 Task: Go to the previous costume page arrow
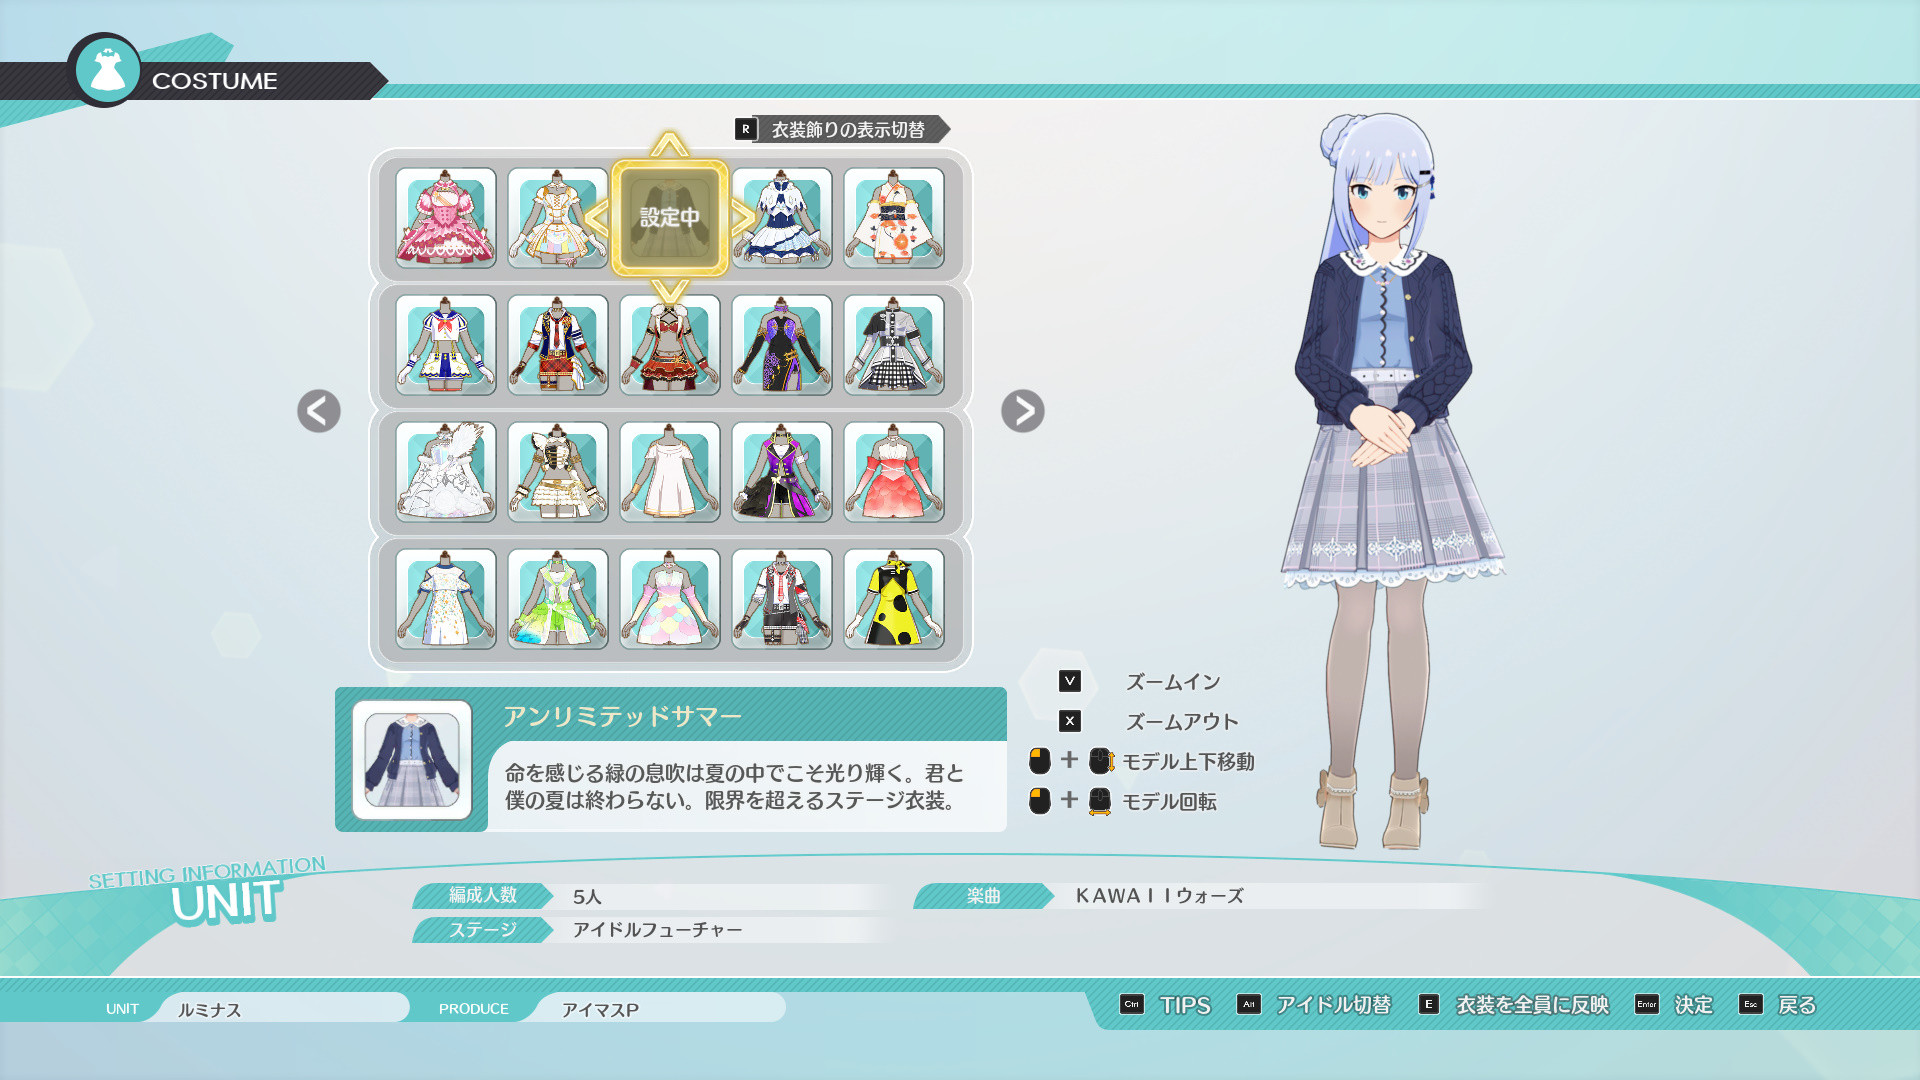pyautogui.click(x=319, y=411)
